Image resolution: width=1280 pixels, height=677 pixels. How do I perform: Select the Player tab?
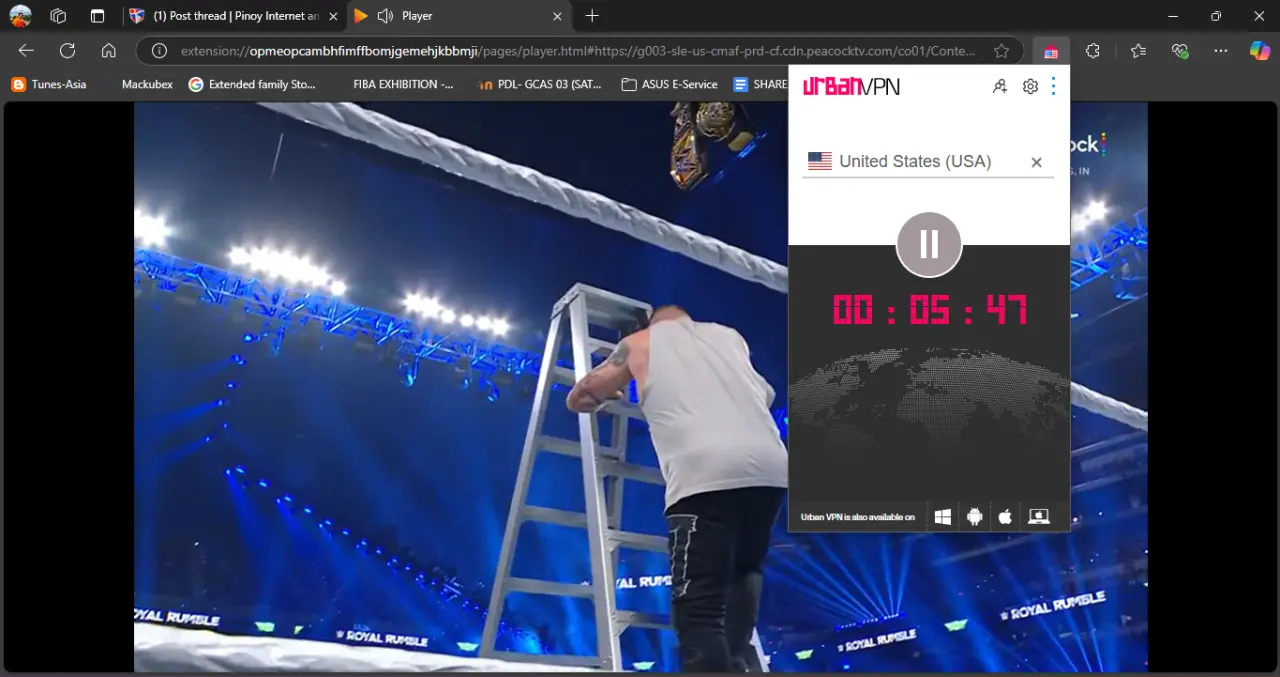(x=460, y=16)
